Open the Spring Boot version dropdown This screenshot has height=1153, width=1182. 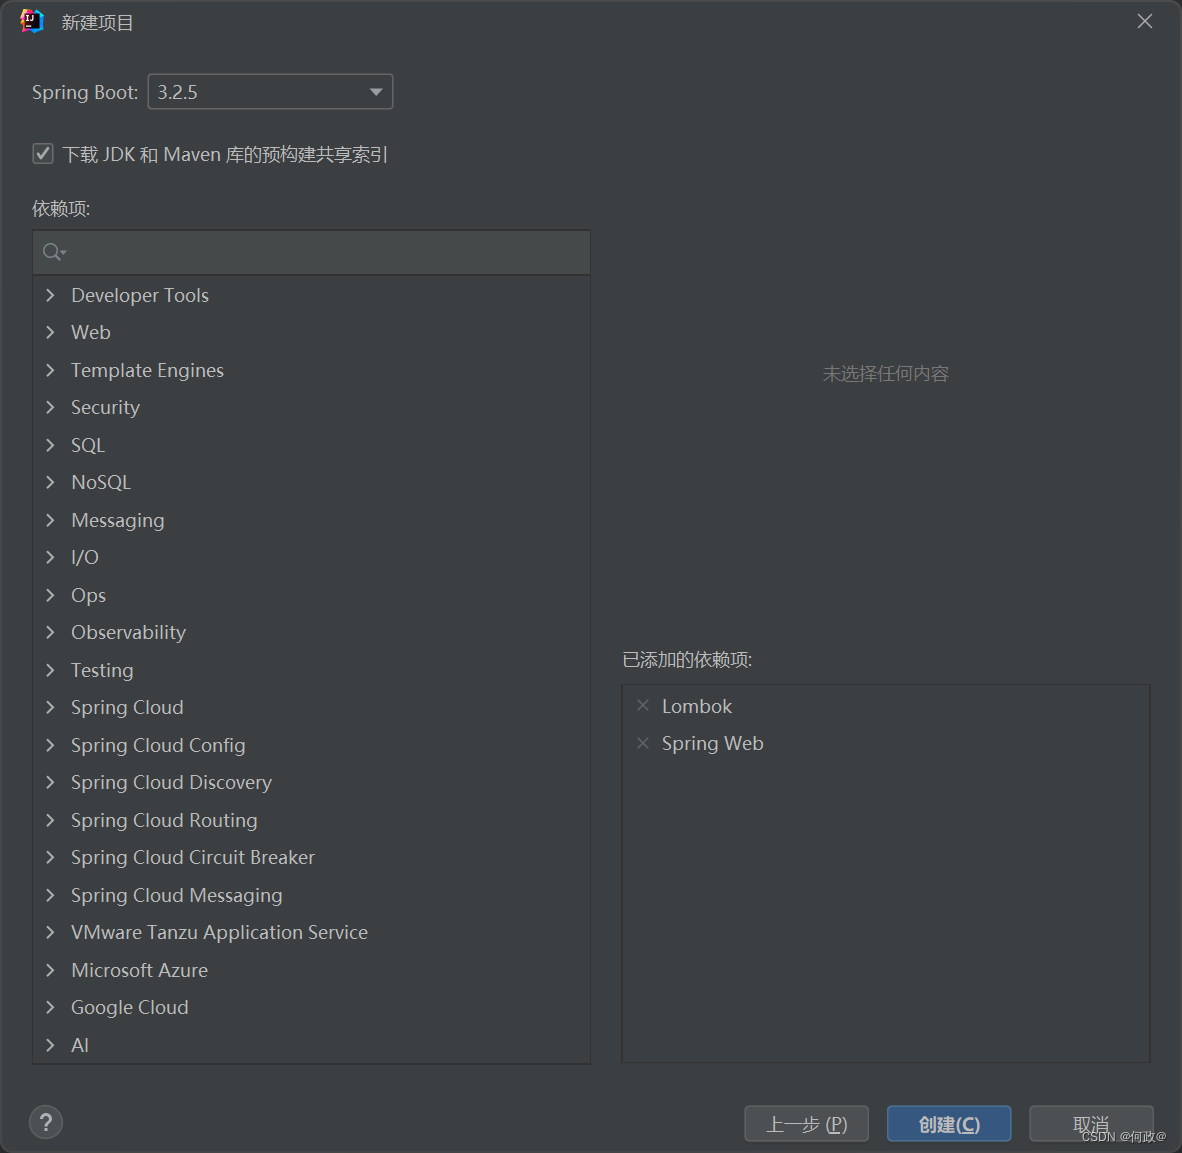click(270, 92)
